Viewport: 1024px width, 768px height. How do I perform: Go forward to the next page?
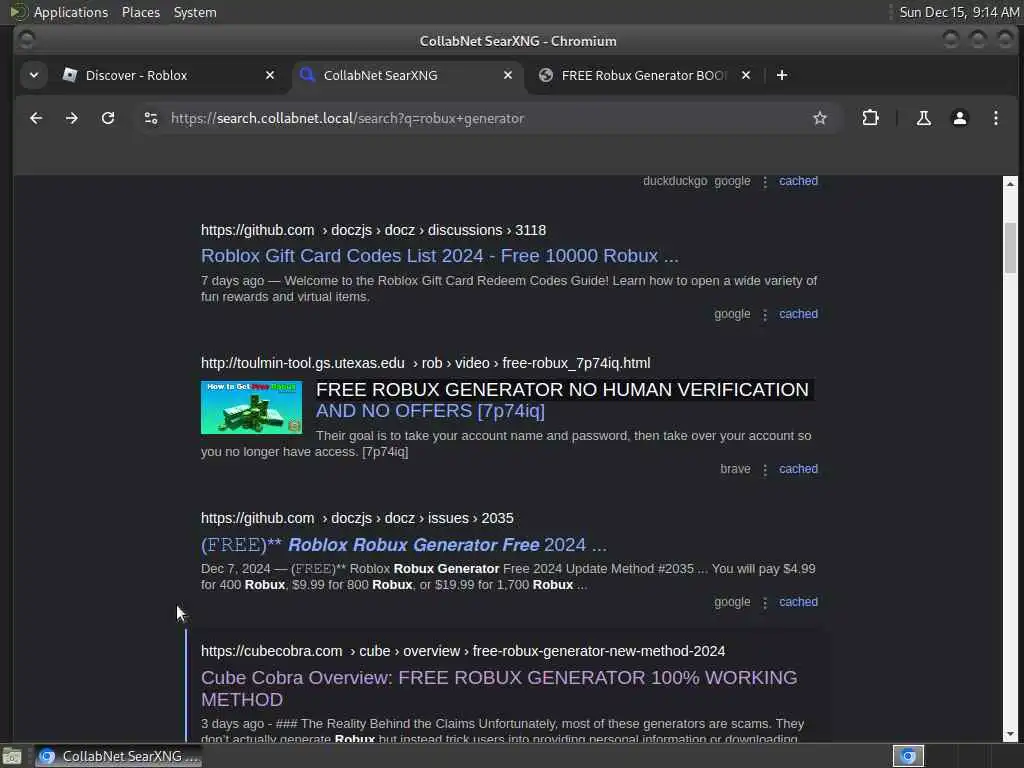click(x=72, y=118)
